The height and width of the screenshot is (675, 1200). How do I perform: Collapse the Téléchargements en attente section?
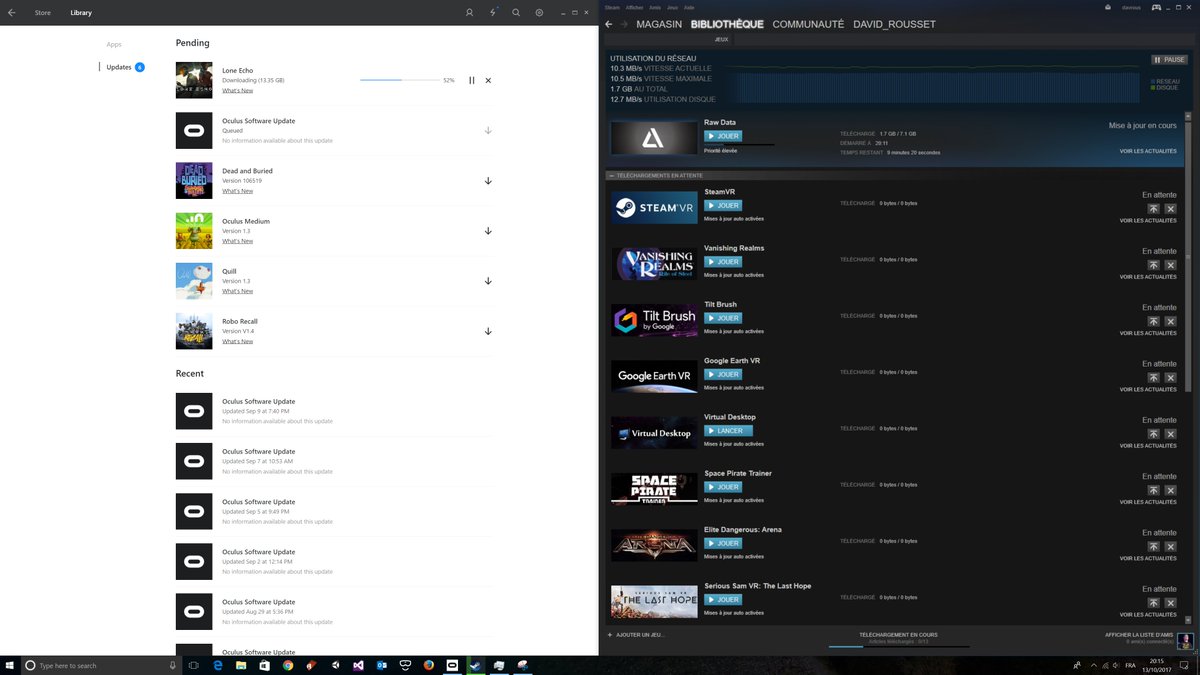(611, 175)
